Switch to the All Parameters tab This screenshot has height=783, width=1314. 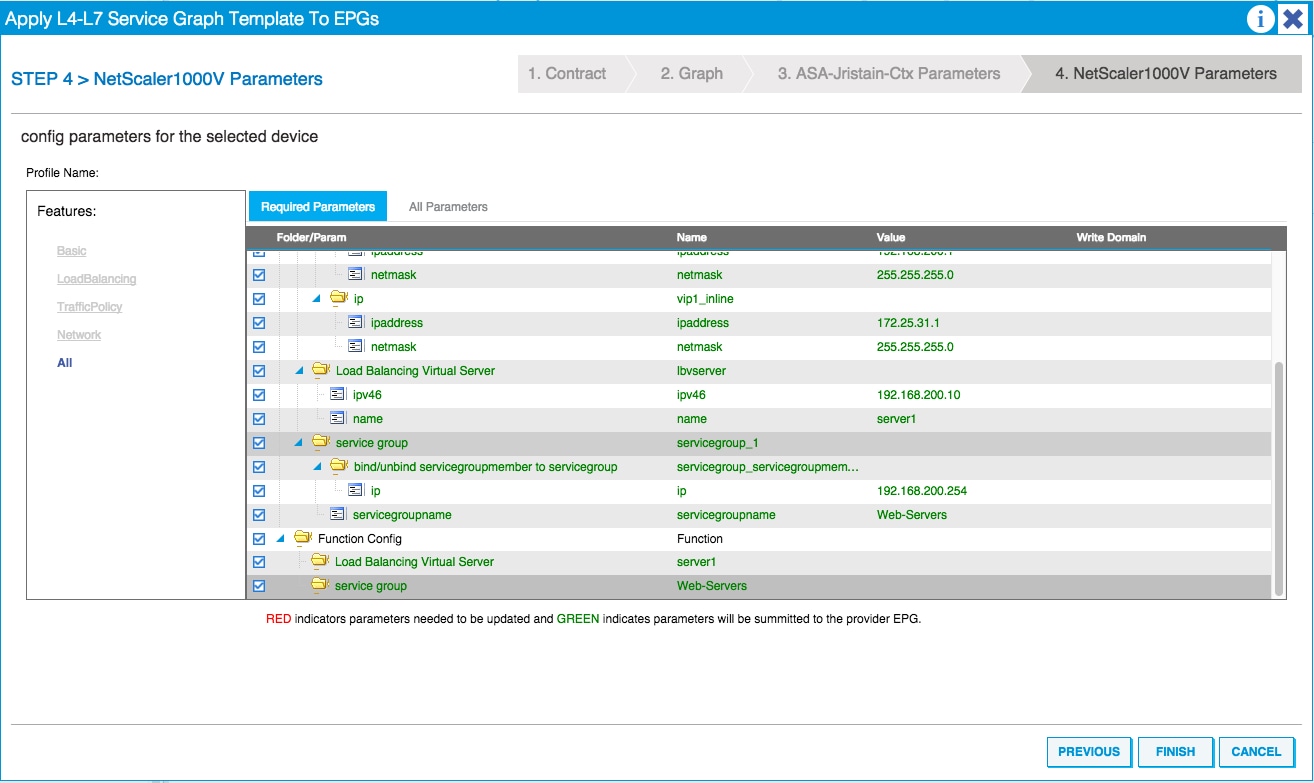coord(447,206)
